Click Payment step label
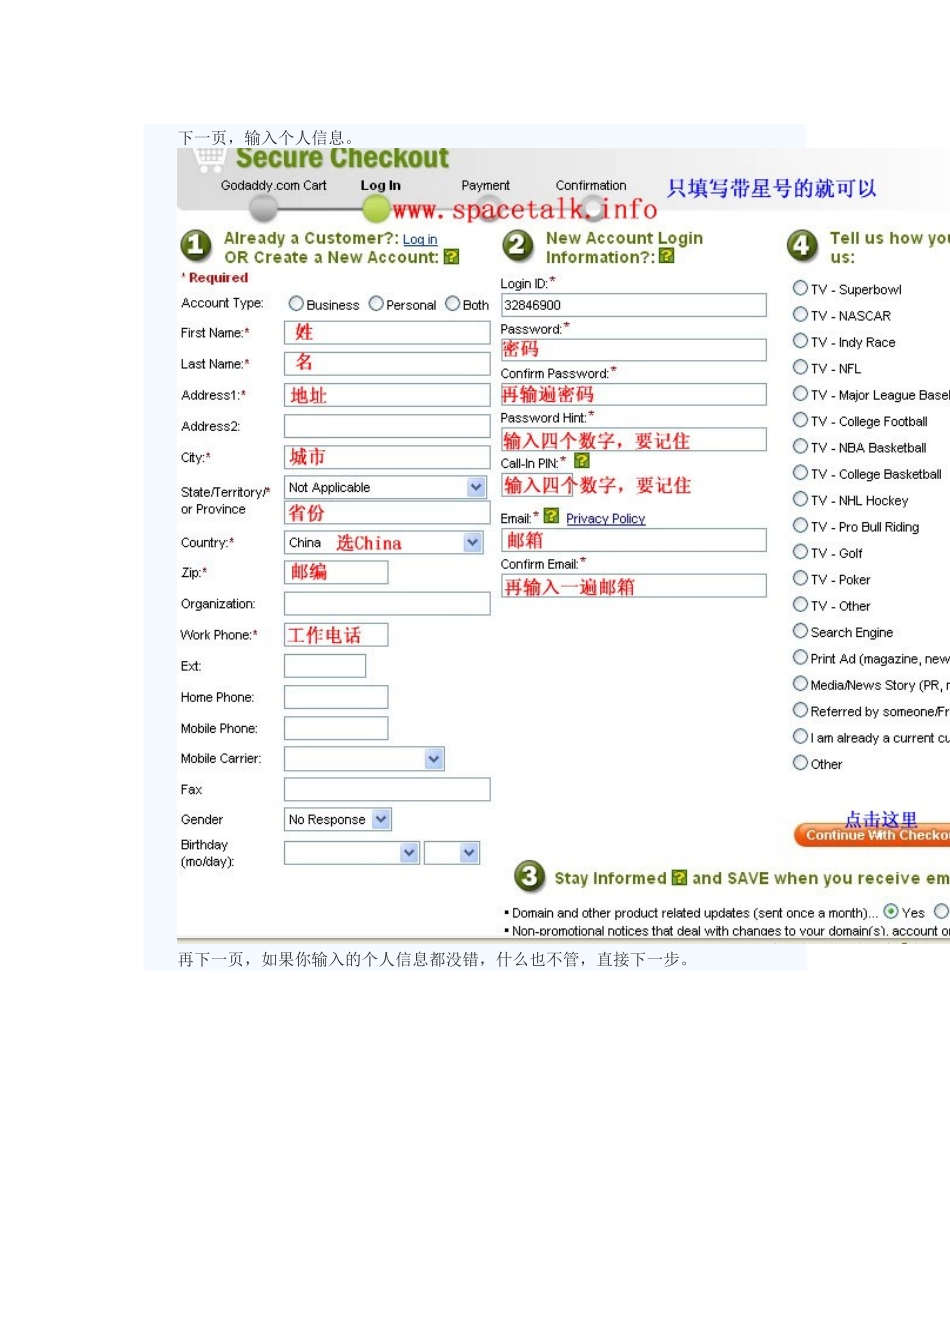This screenshot has height=1344, width=950. [486, 185]
